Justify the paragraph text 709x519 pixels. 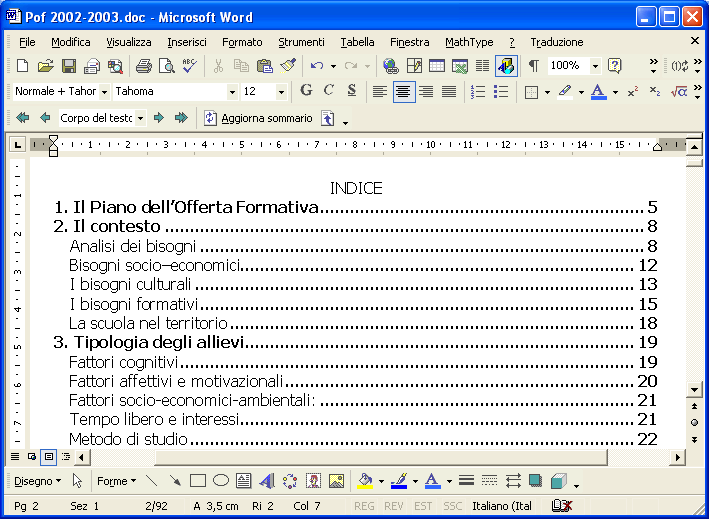pos(449,92)
